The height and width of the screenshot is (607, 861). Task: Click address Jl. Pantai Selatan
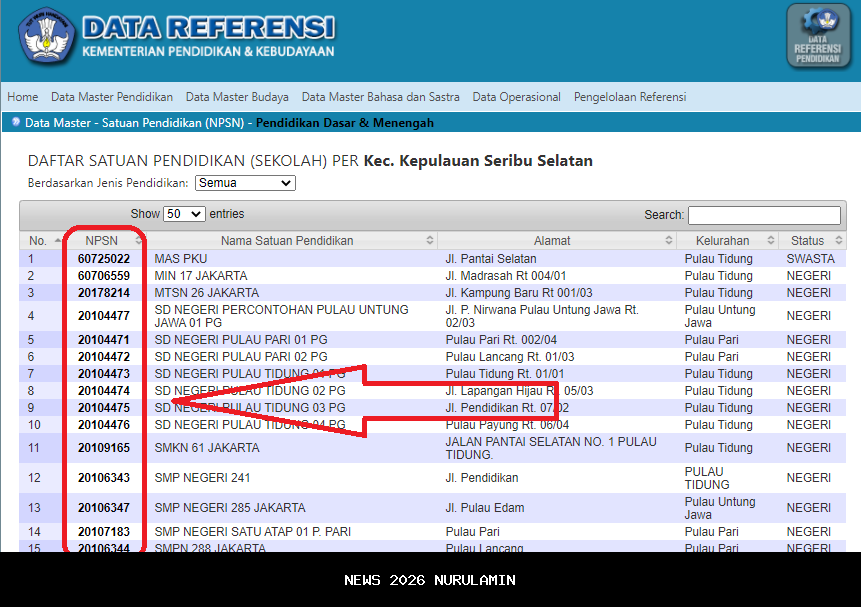[x=491, y=259]
